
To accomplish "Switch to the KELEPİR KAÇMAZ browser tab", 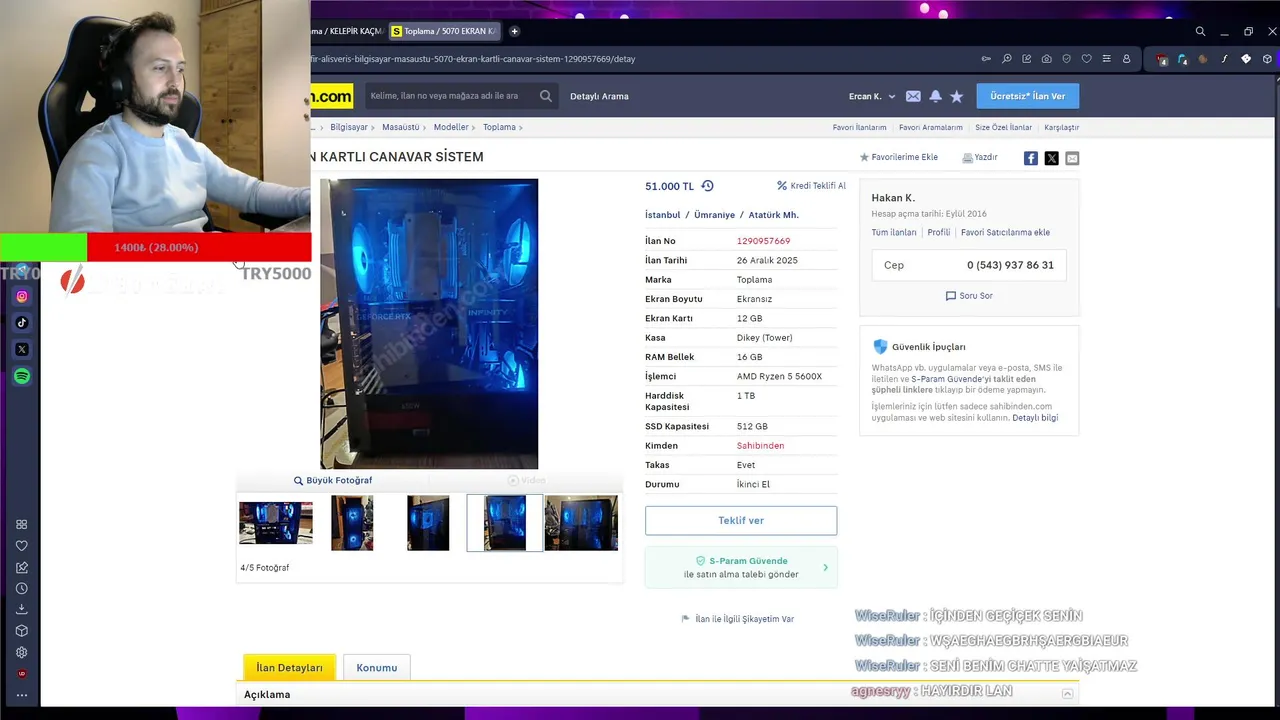I will (x=348, y=31).
